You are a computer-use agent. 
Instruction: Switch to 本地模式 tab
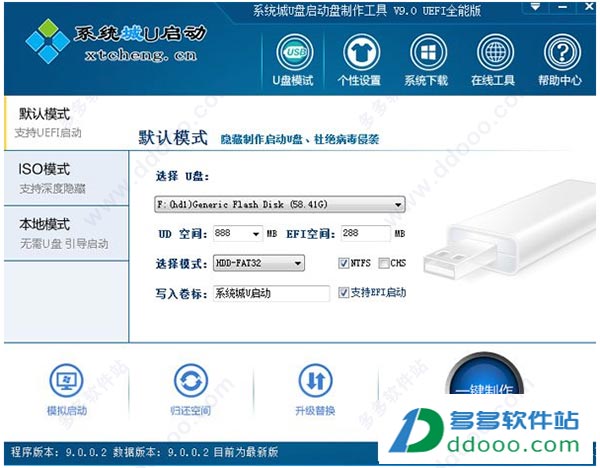66,234
